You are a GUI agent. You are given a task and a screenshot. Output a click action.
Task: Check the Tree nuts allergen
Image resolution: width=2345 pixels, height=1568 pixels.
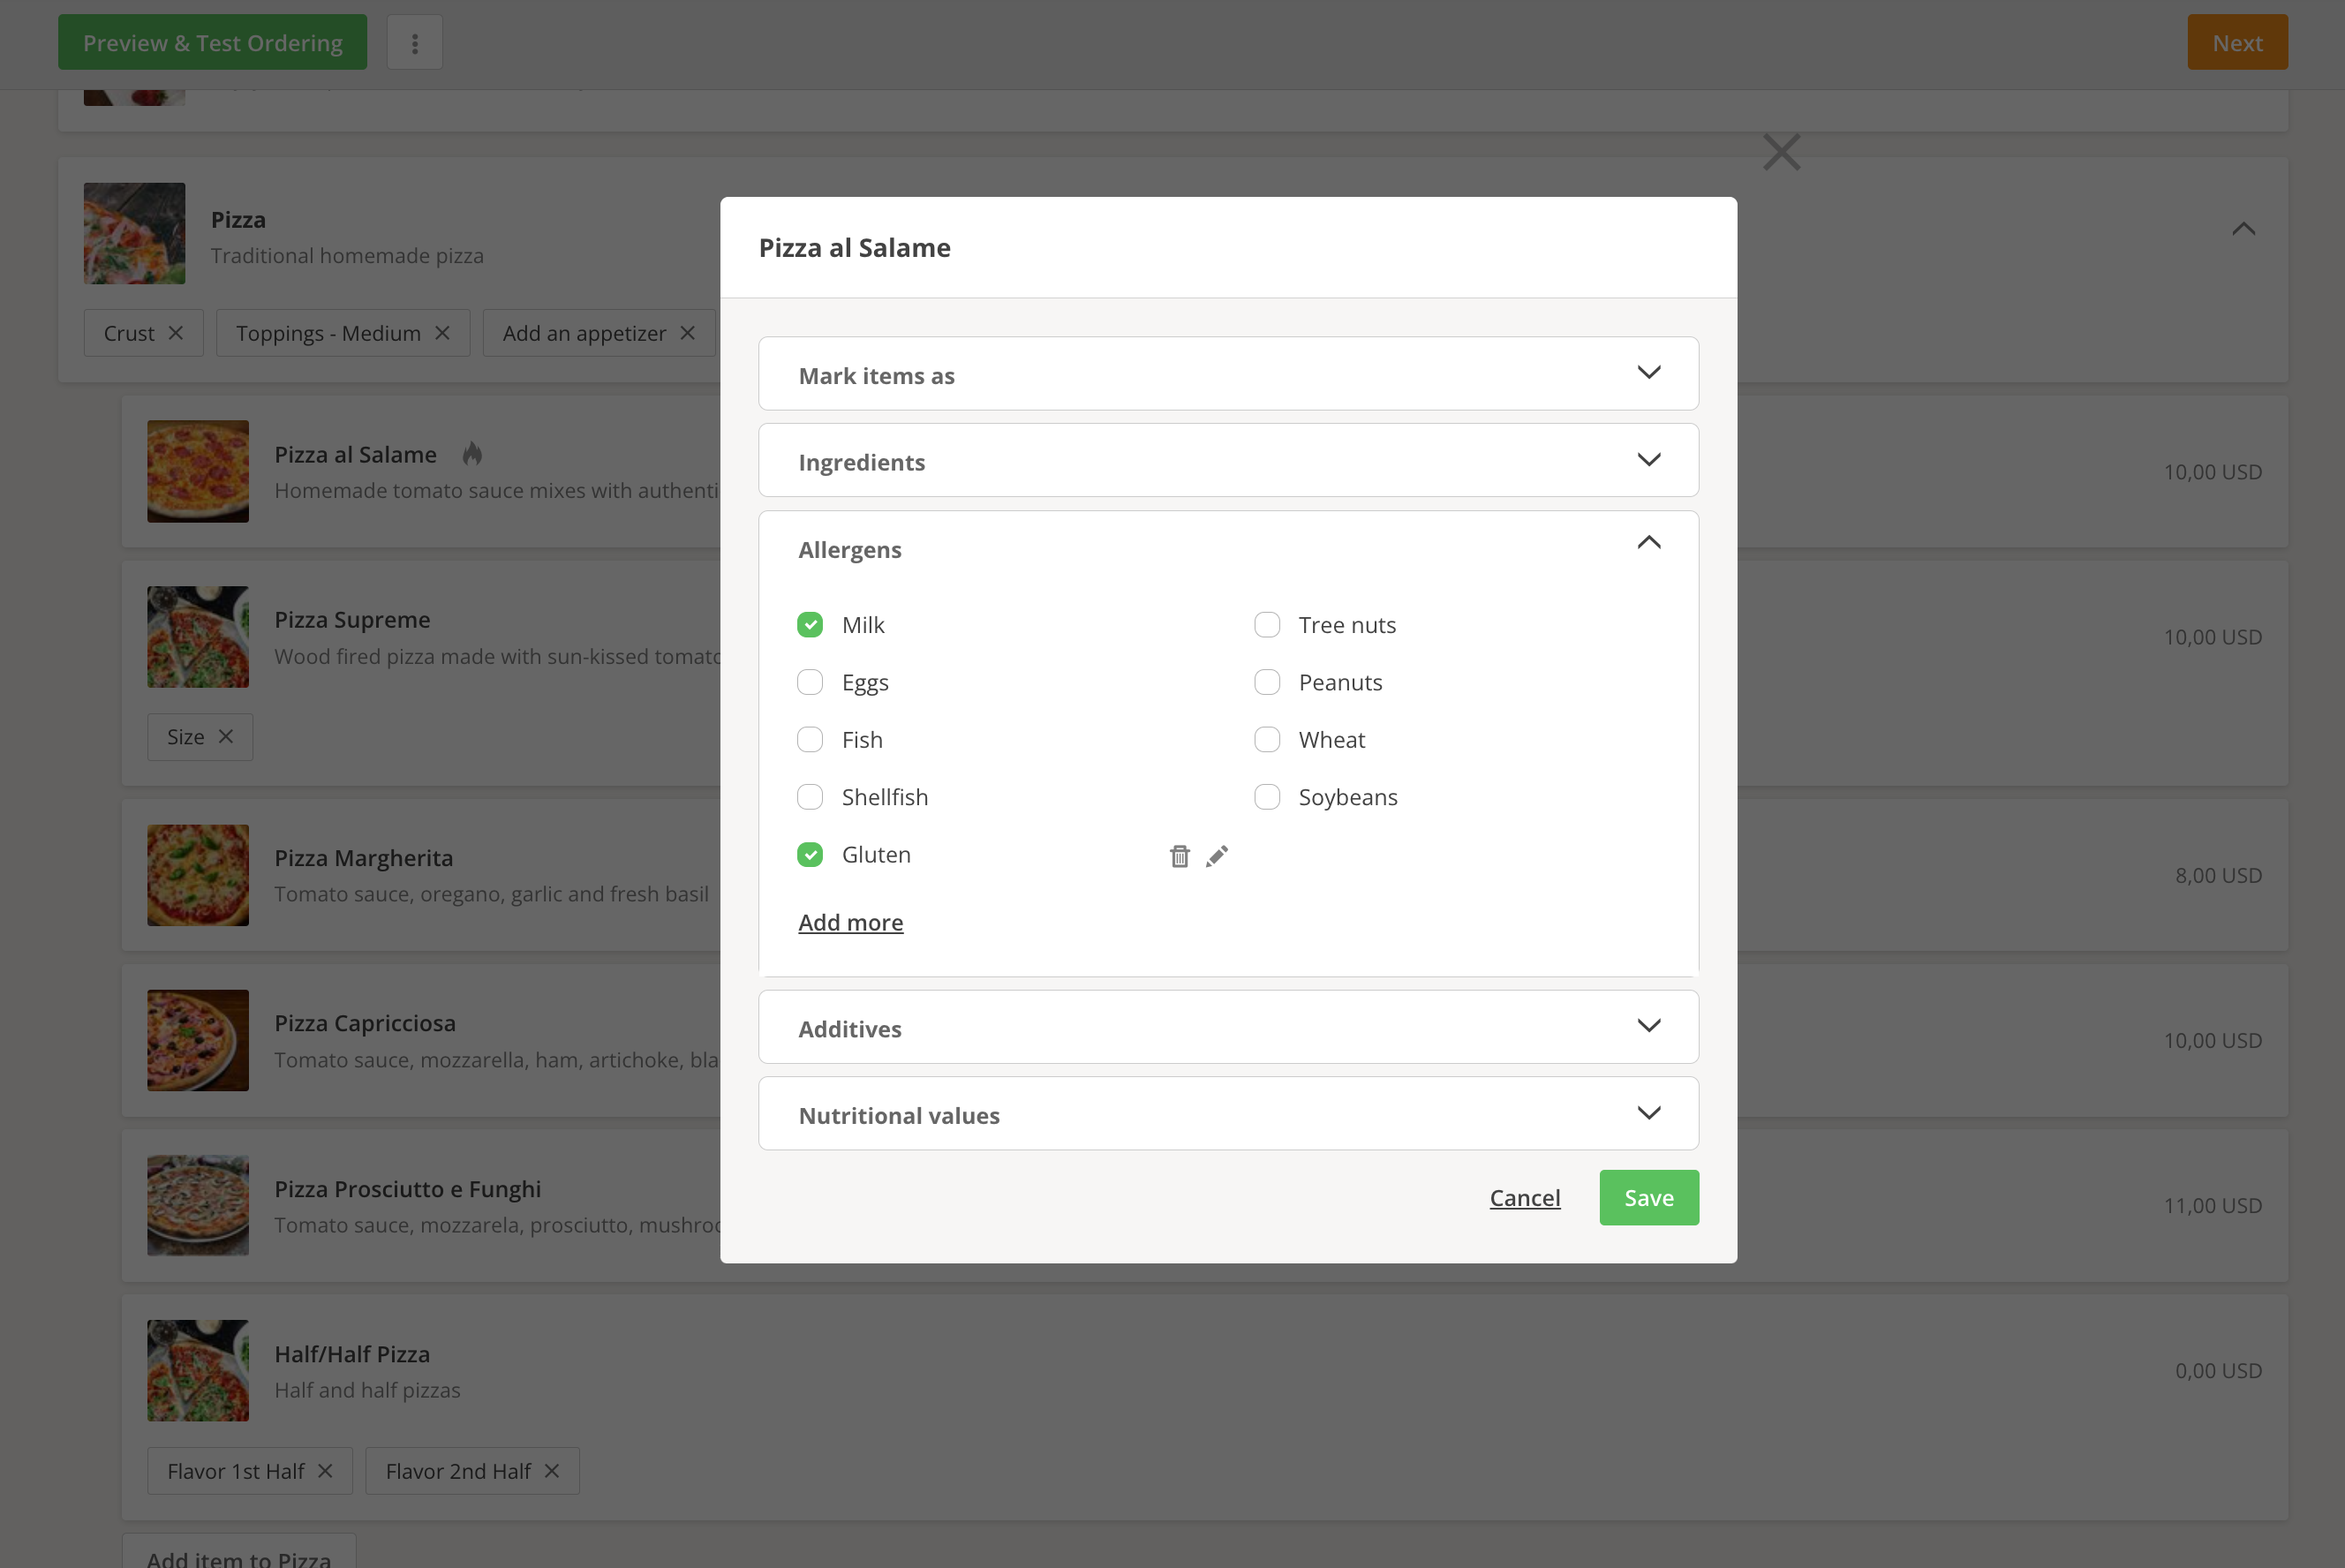point(1266,625)
